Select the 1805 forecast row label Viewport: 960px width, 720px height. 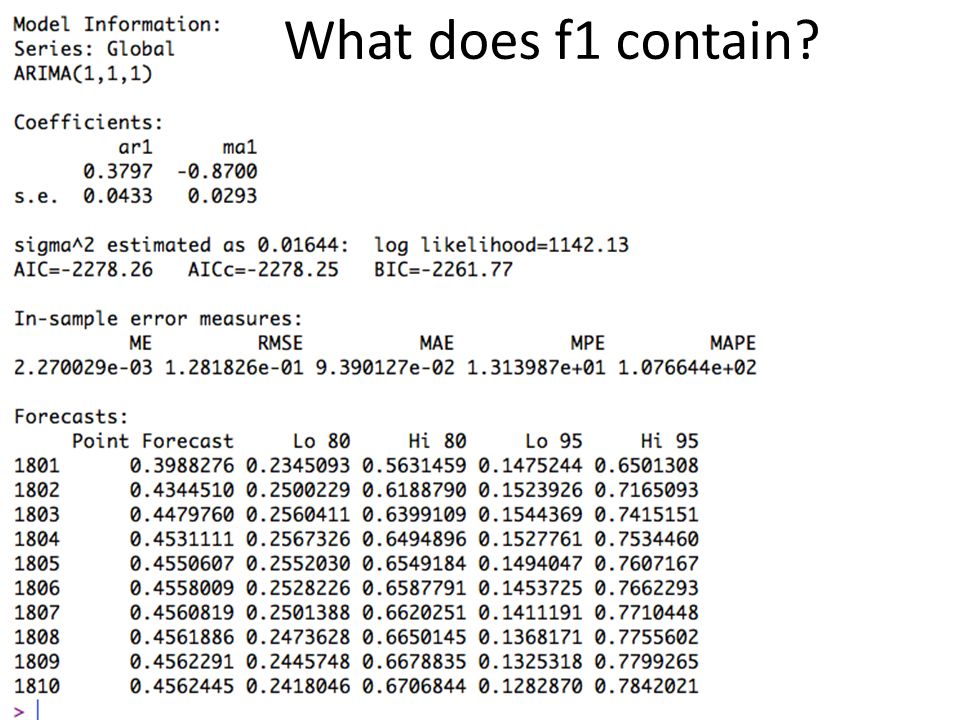pos(37,563)
